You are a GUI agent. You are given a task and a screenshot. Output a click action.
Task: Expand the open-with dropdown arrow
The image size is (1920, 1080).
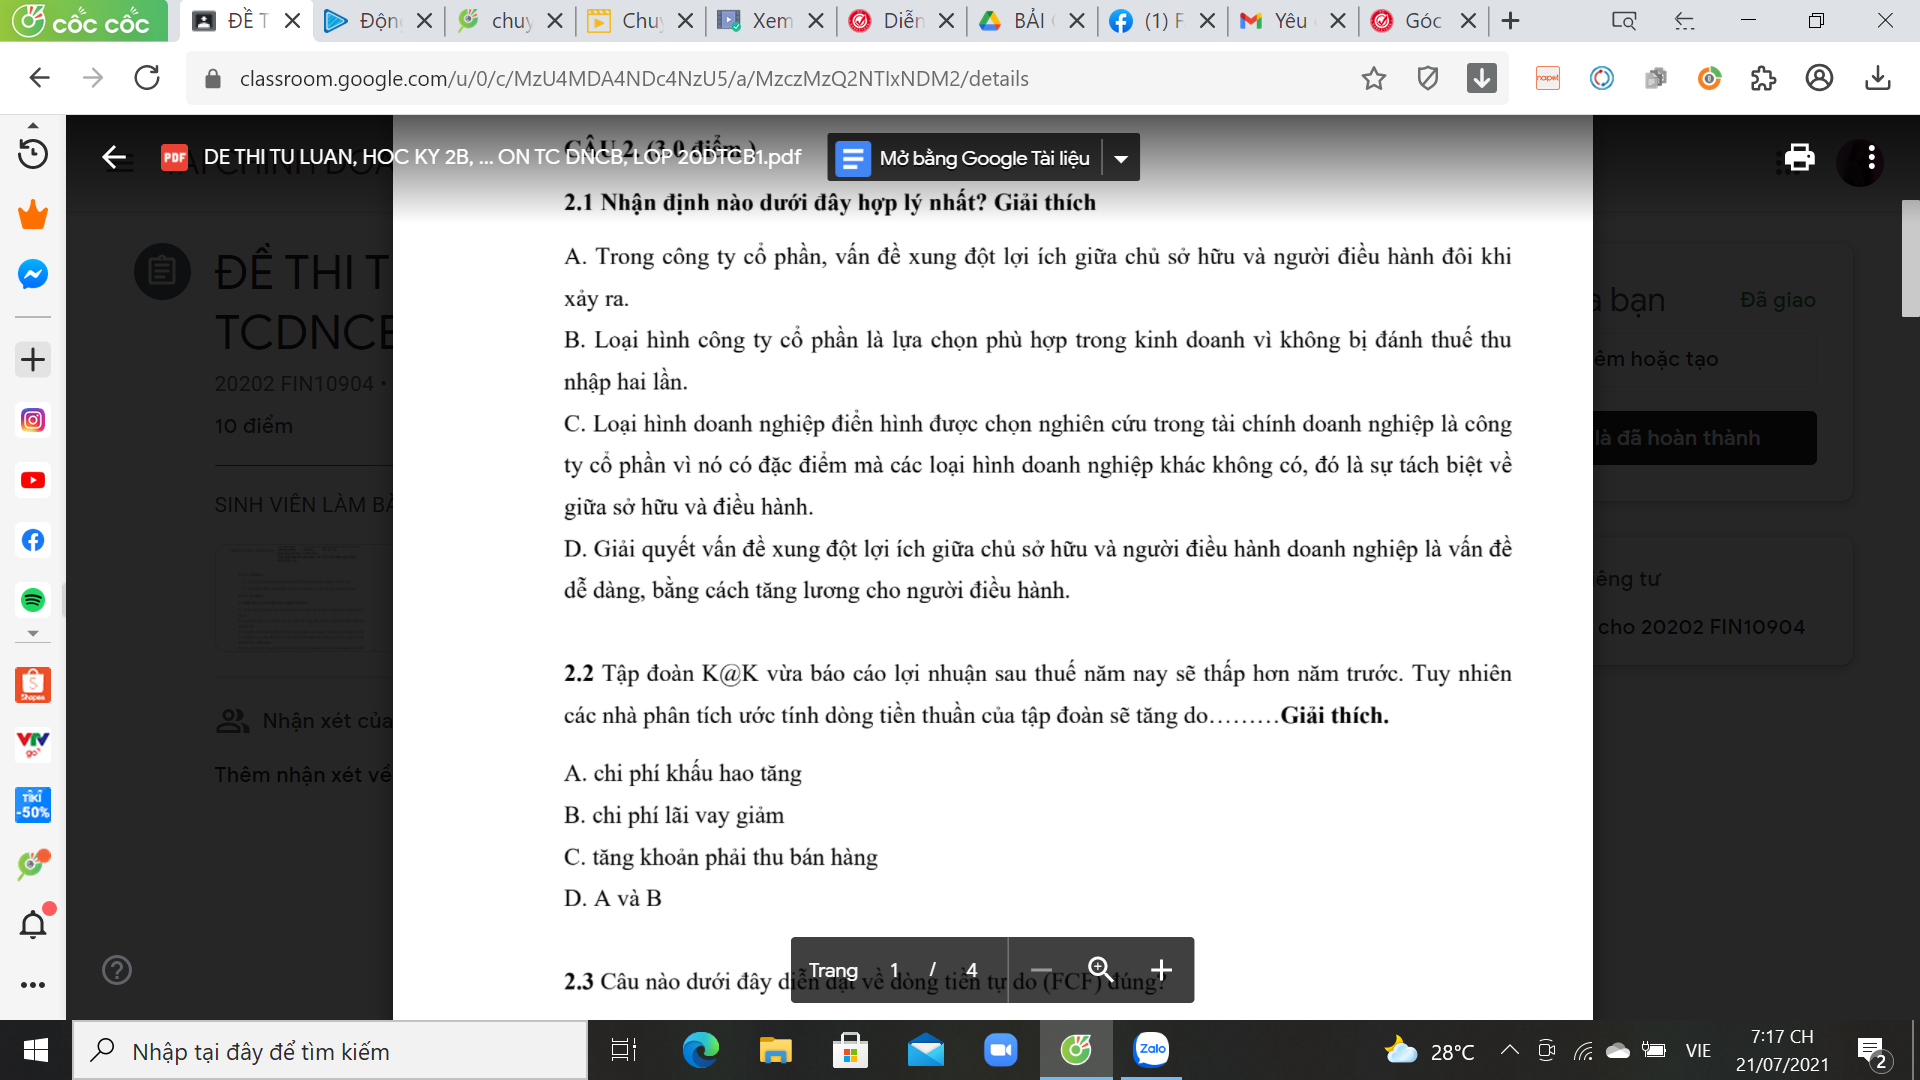pos(1121,158)
